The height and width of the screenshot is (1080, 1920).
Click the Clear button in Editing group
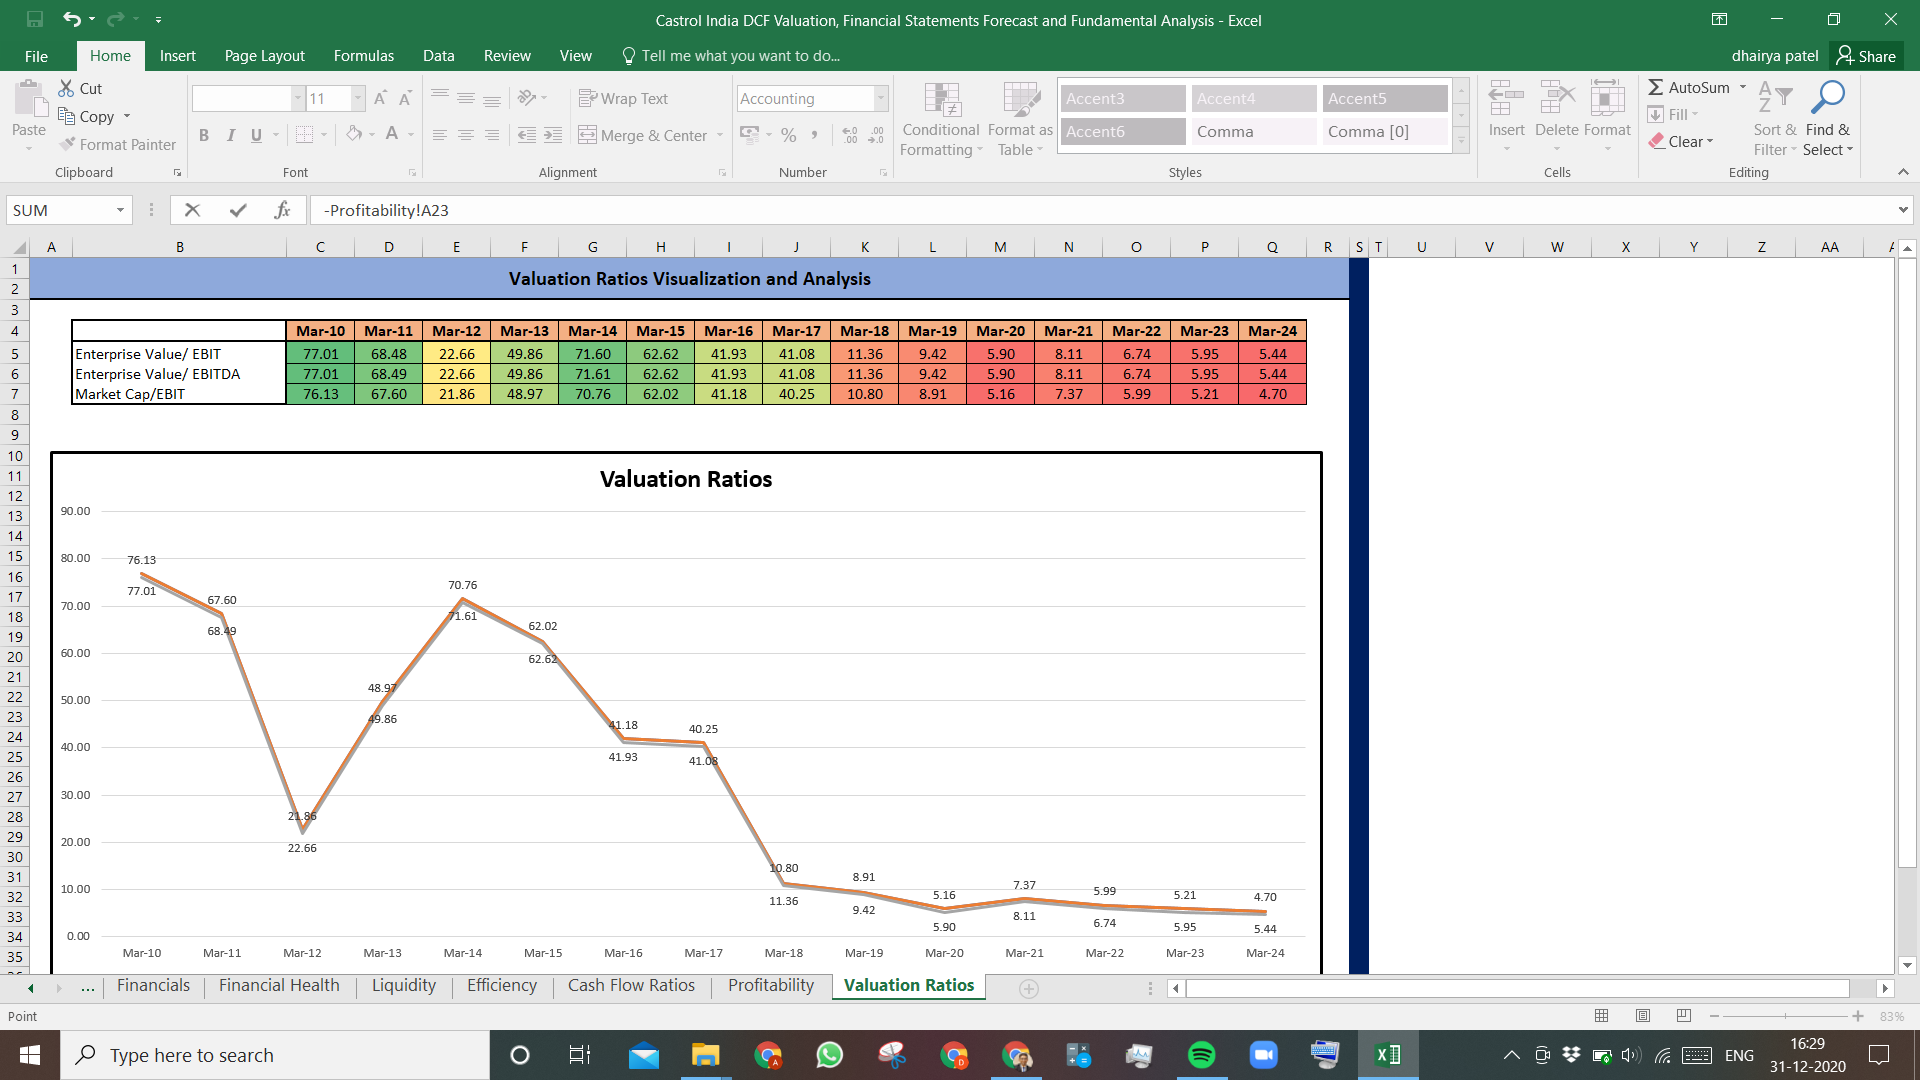[x=1681, y=141]
